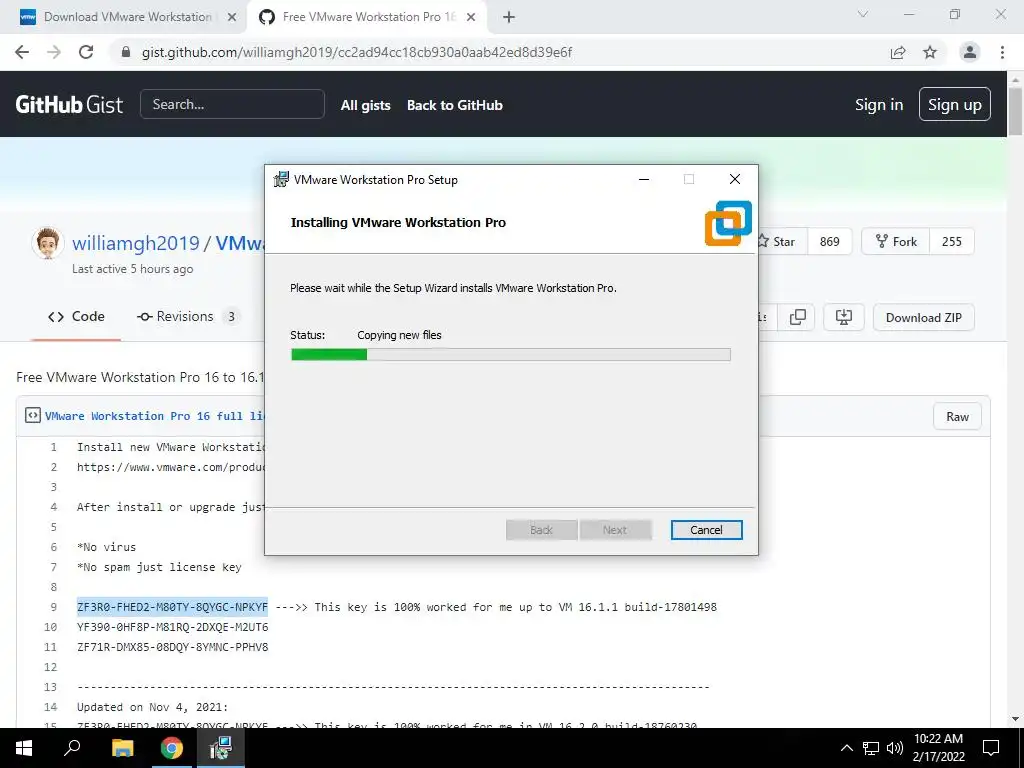This screenshot has height=768, width=1024.
Task: Click line number 9 in the gist
Action: 54,607
